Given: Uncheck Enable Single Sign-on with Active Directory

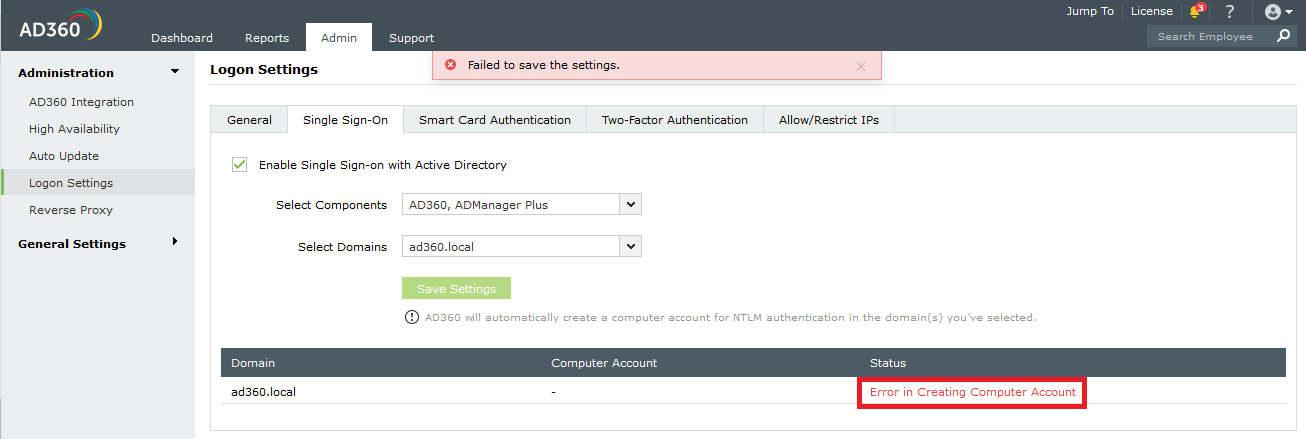Looking at the screenshot, I should [x=239, y=165].
